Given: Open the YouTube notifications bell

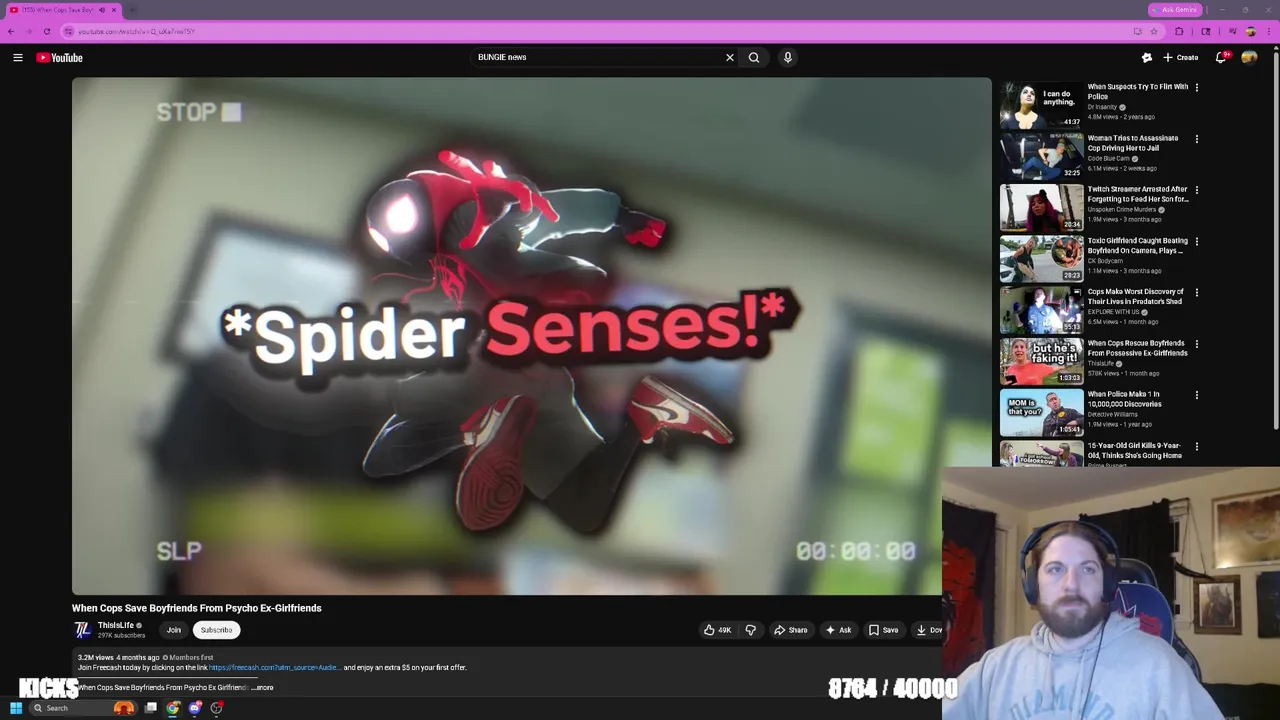Looking at the screenshot, I should (x=1220, y=57).
